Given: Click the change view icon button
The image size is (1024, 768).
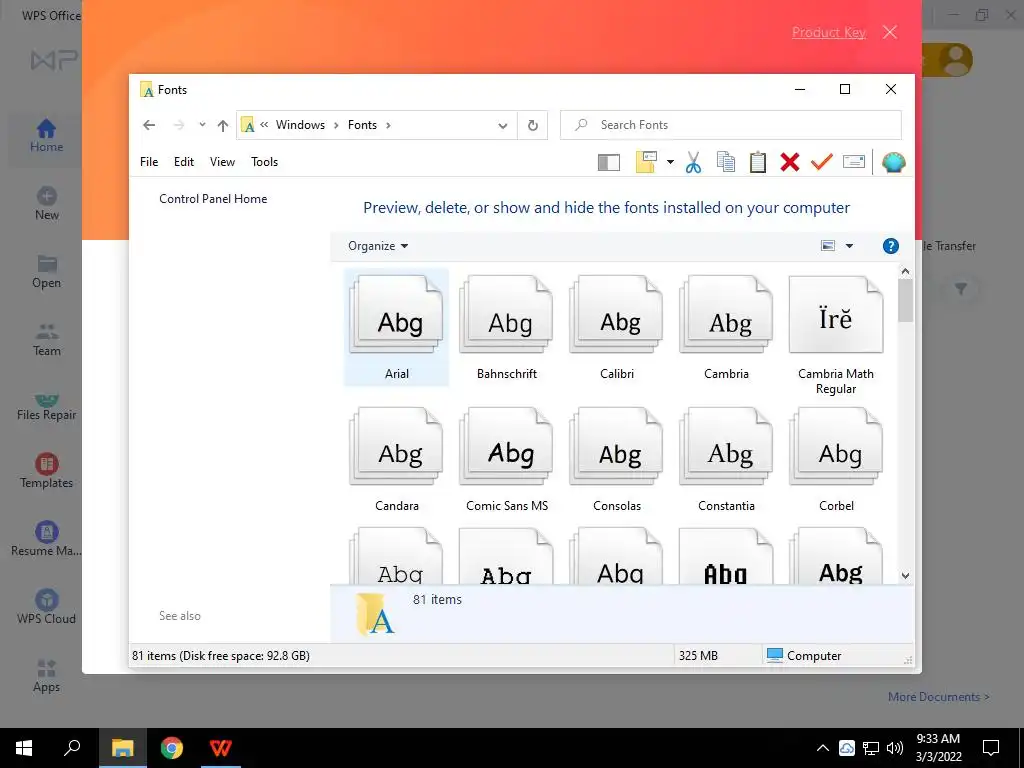Looking at the screenshot, I should (828, 246).
